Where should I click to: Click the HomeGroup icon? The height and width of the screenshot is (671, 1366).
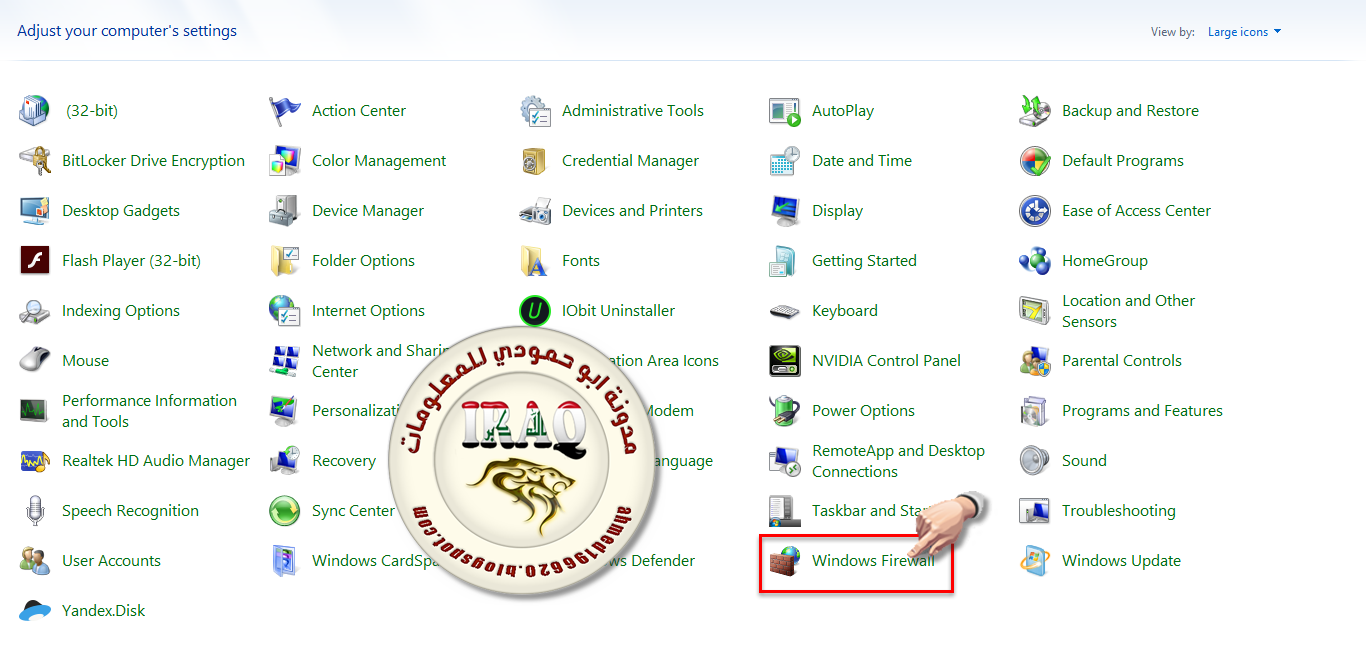[1035, 261]
